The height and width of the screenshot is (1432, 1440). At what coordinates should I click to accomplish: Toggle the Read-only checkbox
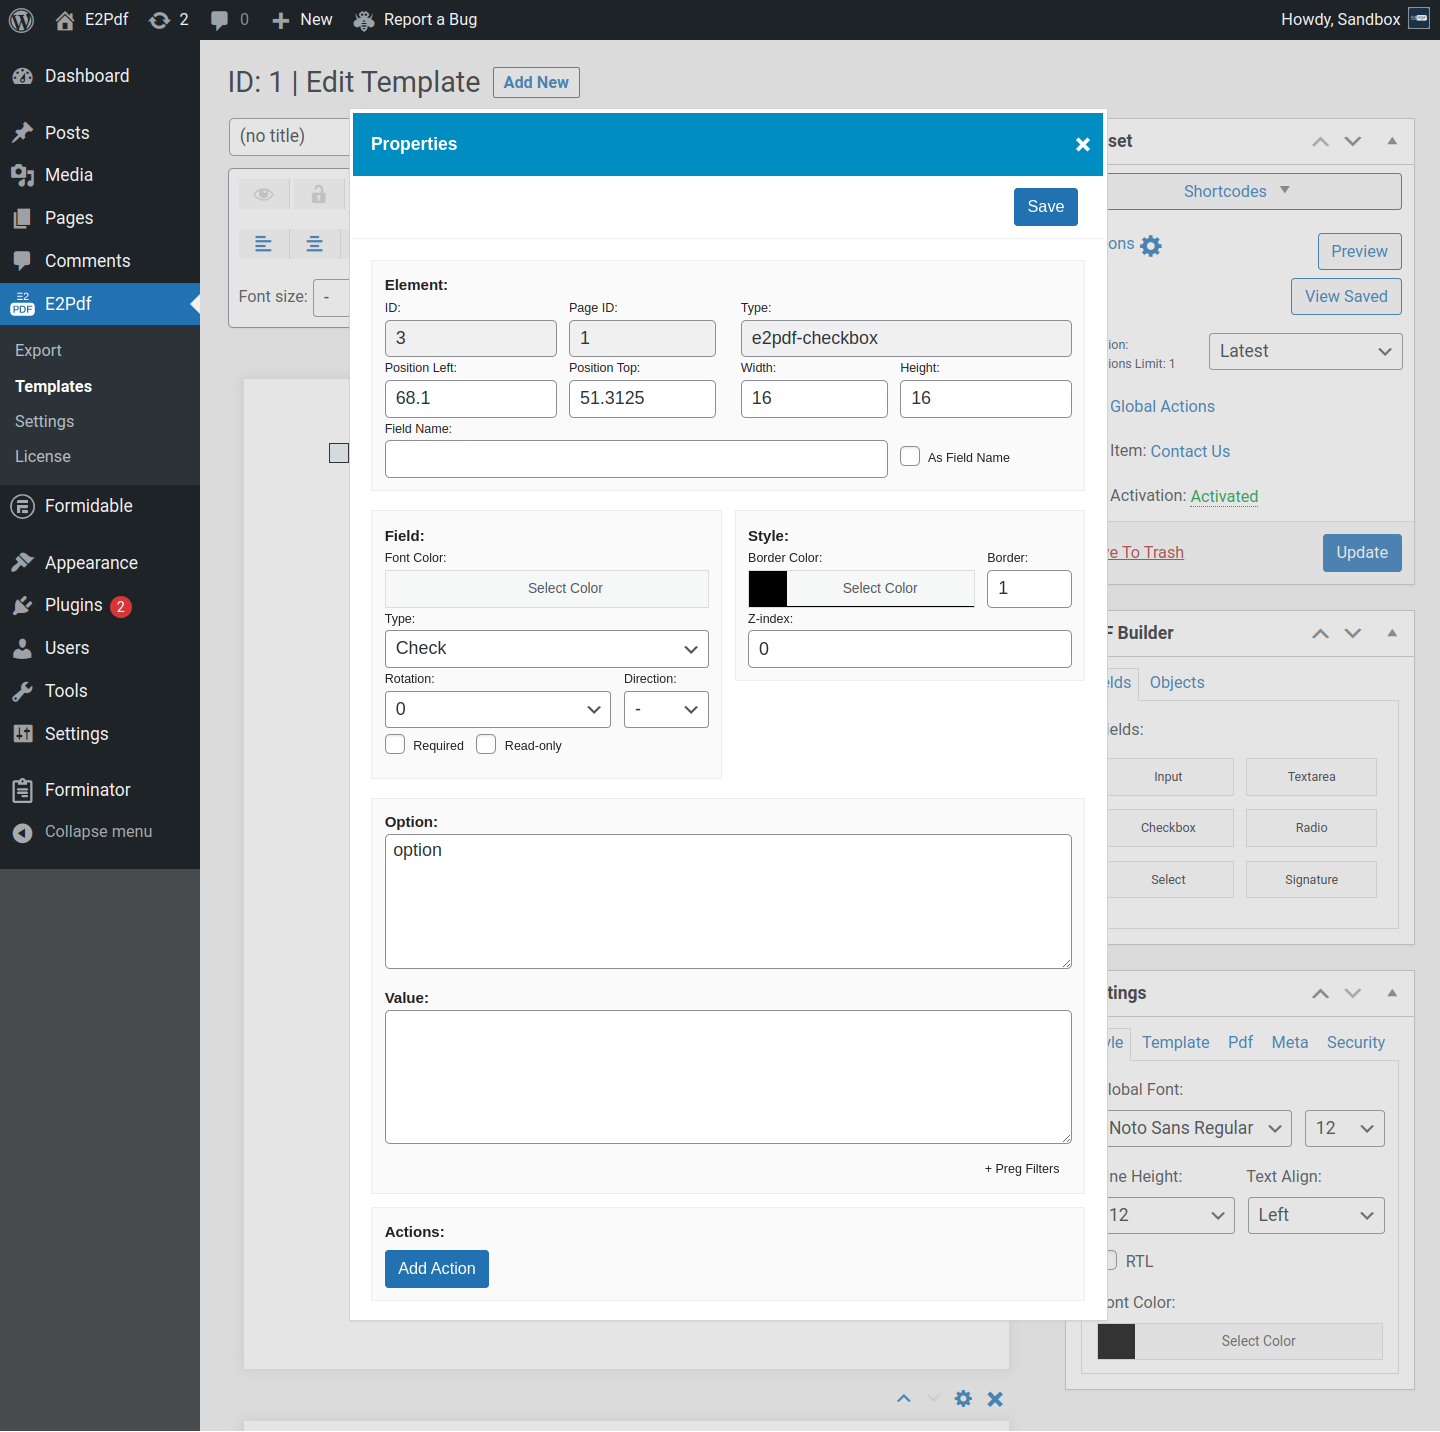(x=486, y=745)
